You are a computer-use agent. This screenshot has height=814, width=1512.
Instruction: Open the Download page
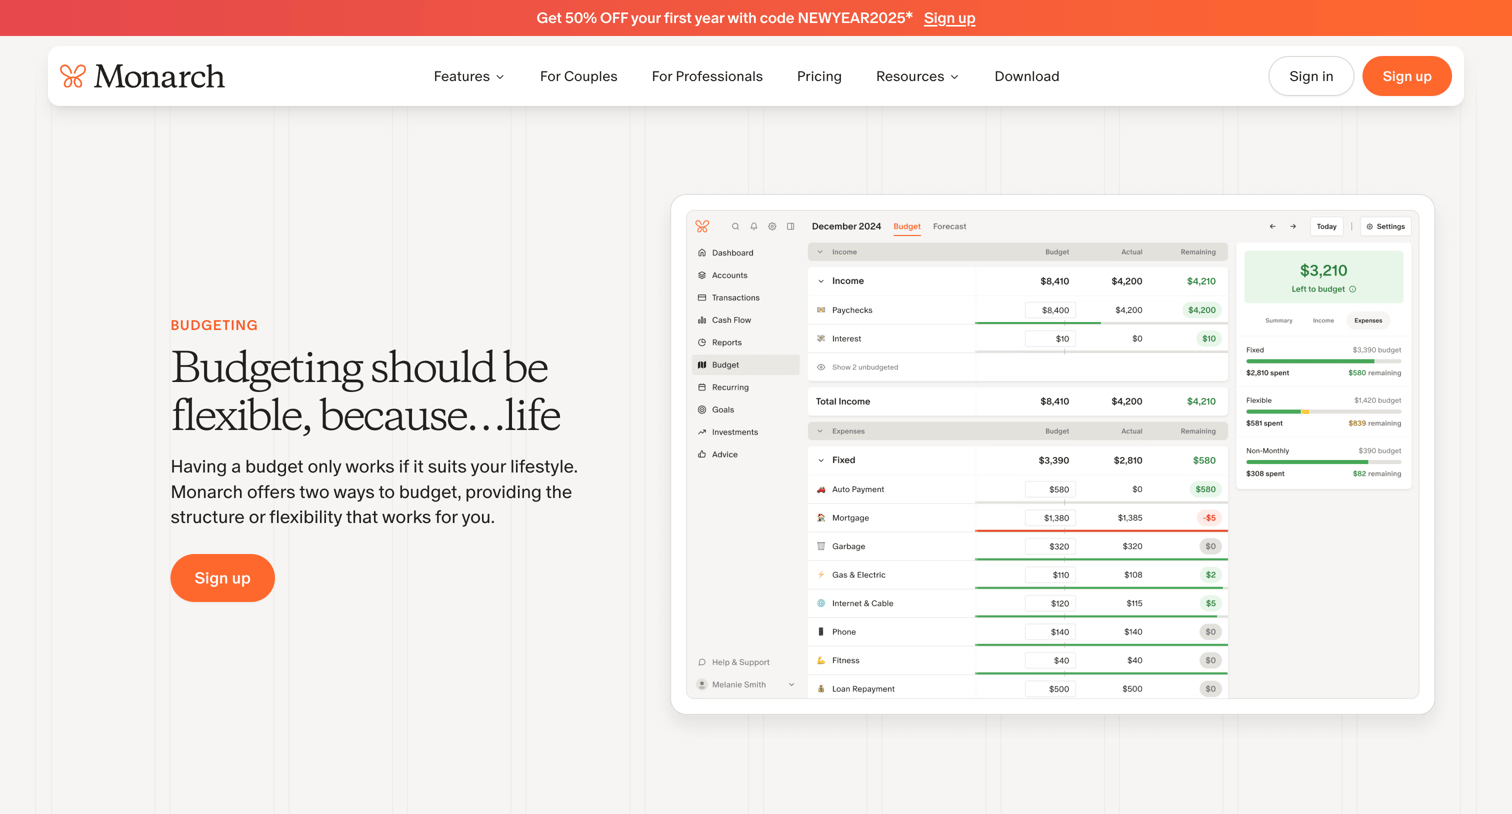1027,76
